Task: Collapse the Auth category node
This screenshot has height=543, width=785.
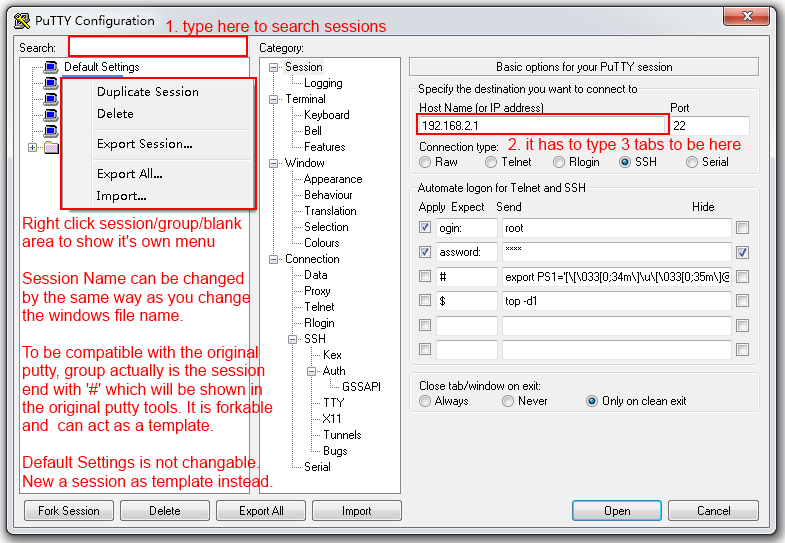Action: pos(311,371)
